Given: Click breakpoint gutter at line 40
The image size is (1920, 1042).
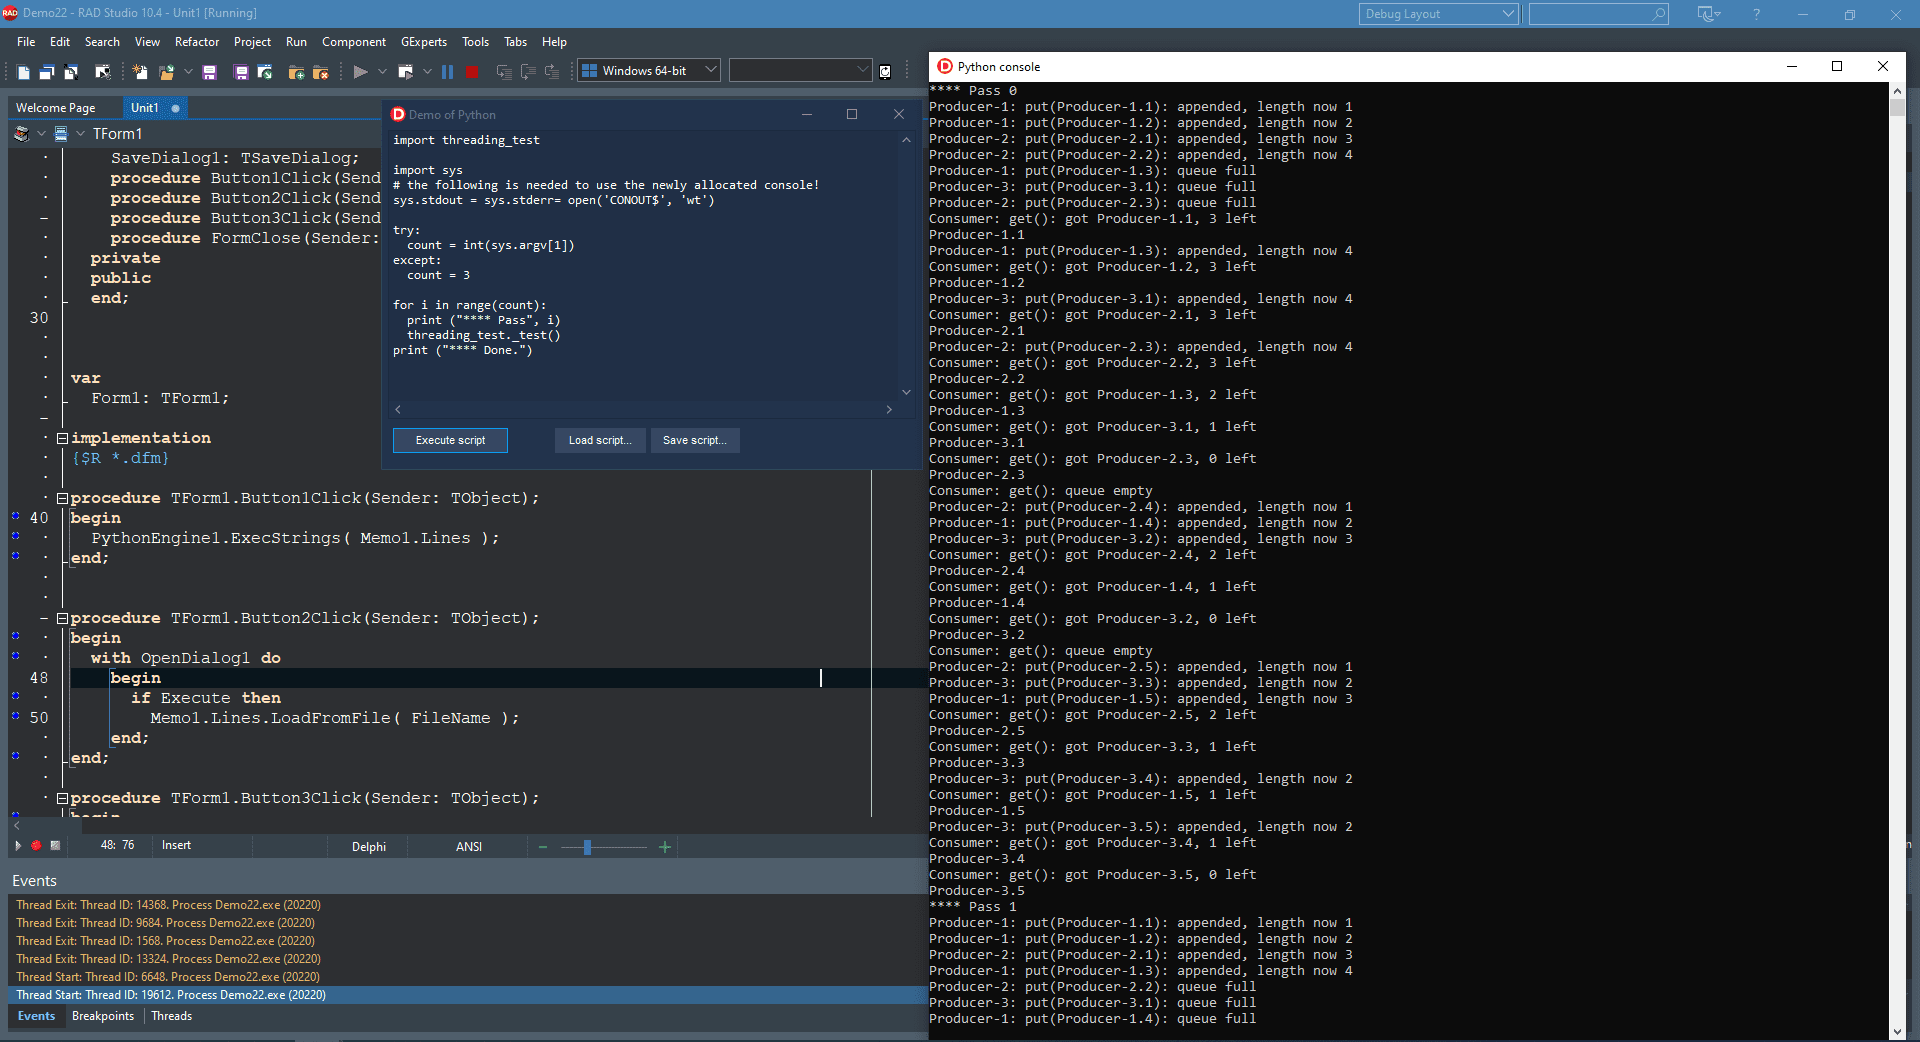Looking at the screenshot, I should click(16, 516).
